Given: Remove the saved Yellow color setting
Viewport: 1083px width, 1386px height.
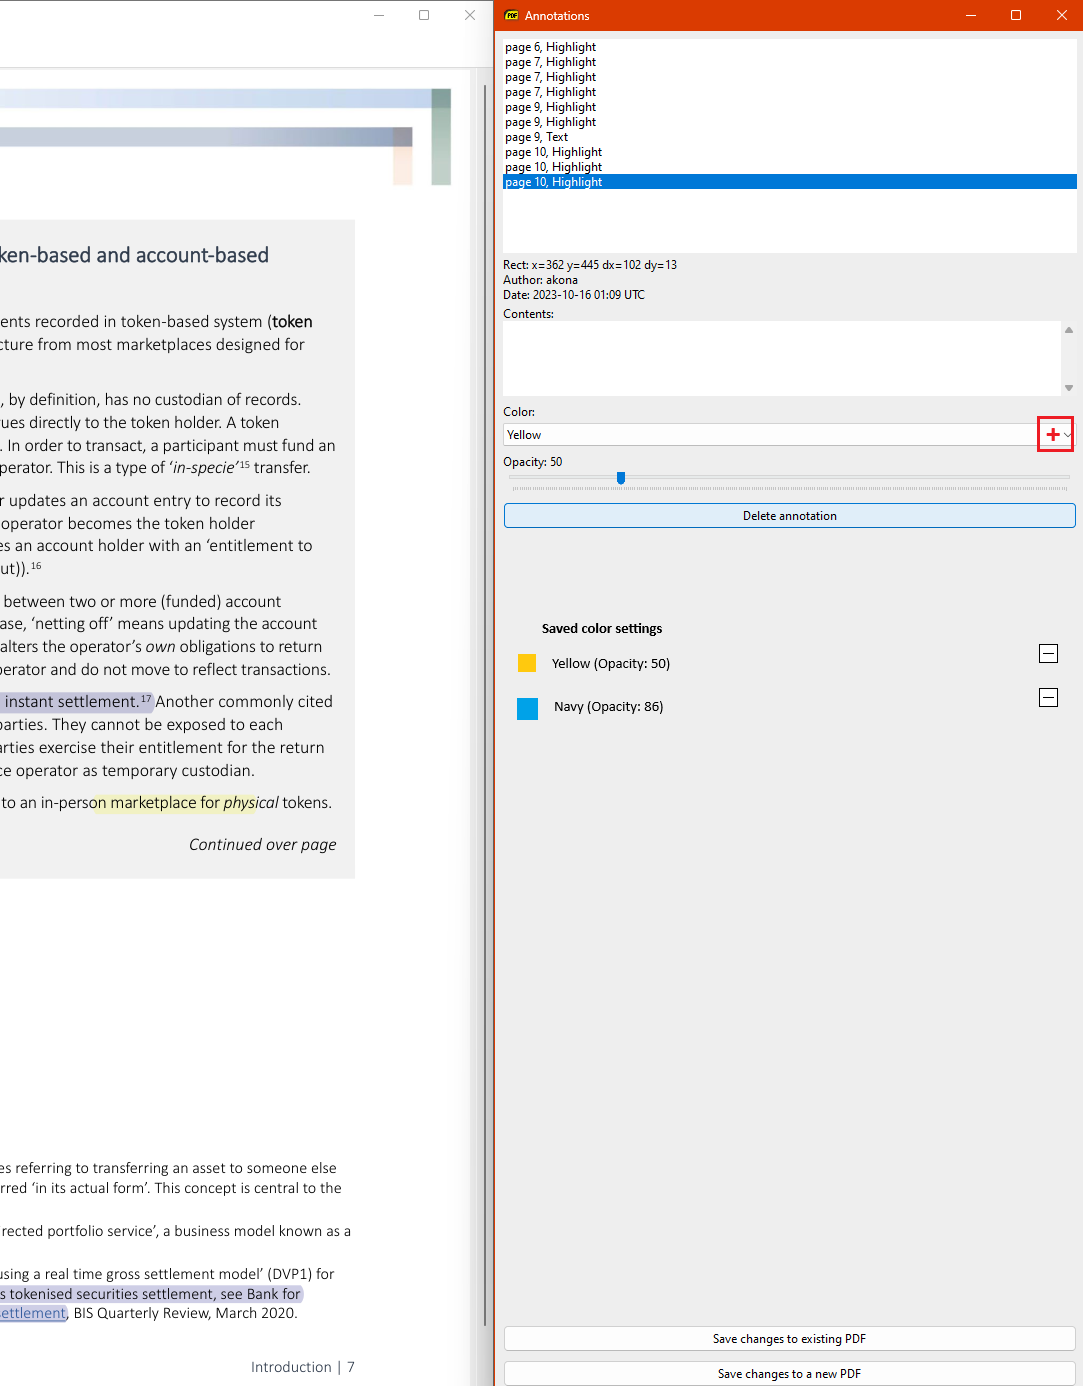Looking at the screenshot, I should tap(1048, 654).
